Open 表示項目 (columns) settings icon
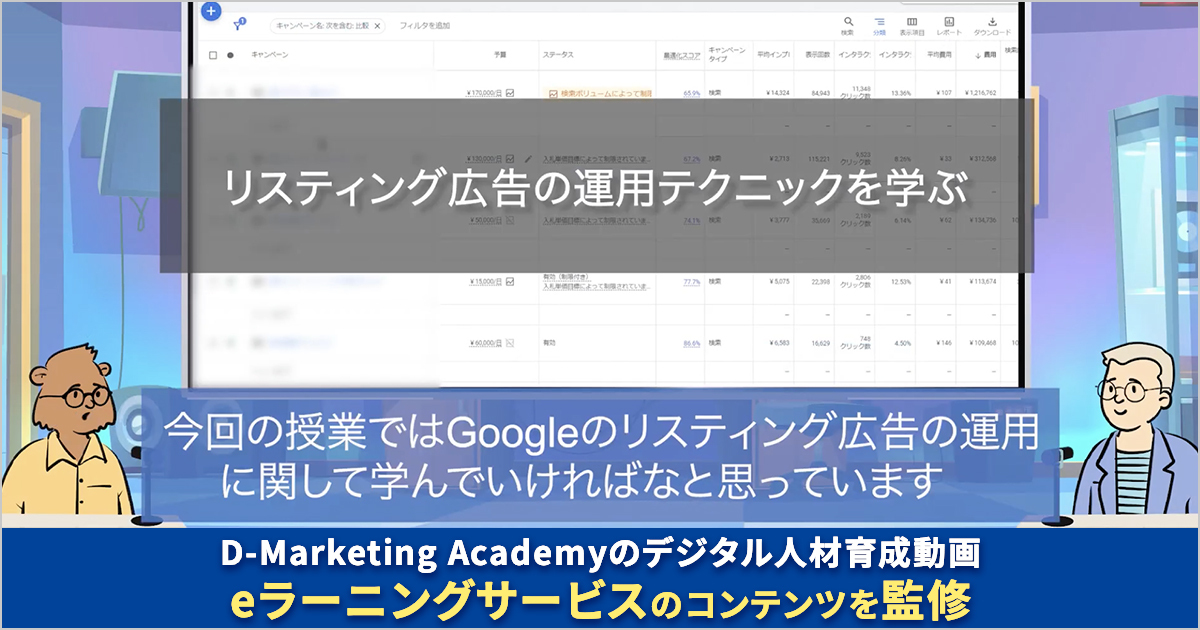 [912, 21]
